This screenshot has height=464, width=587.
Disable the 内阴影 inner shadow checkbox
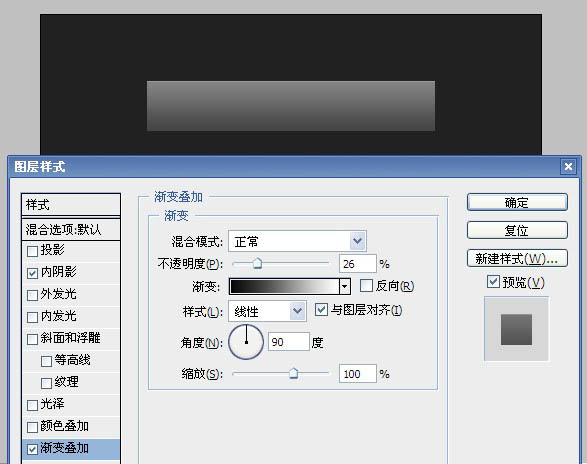33,273
